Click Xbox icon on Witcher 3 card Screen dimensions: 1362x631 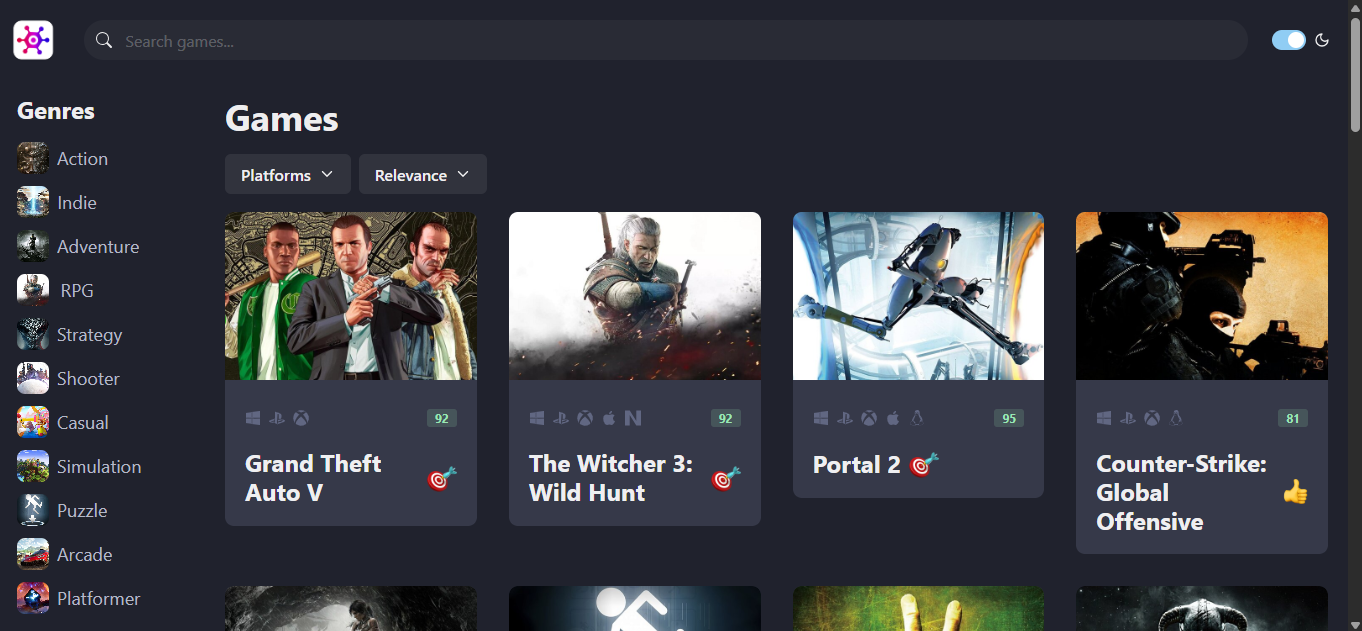(585, 418)
